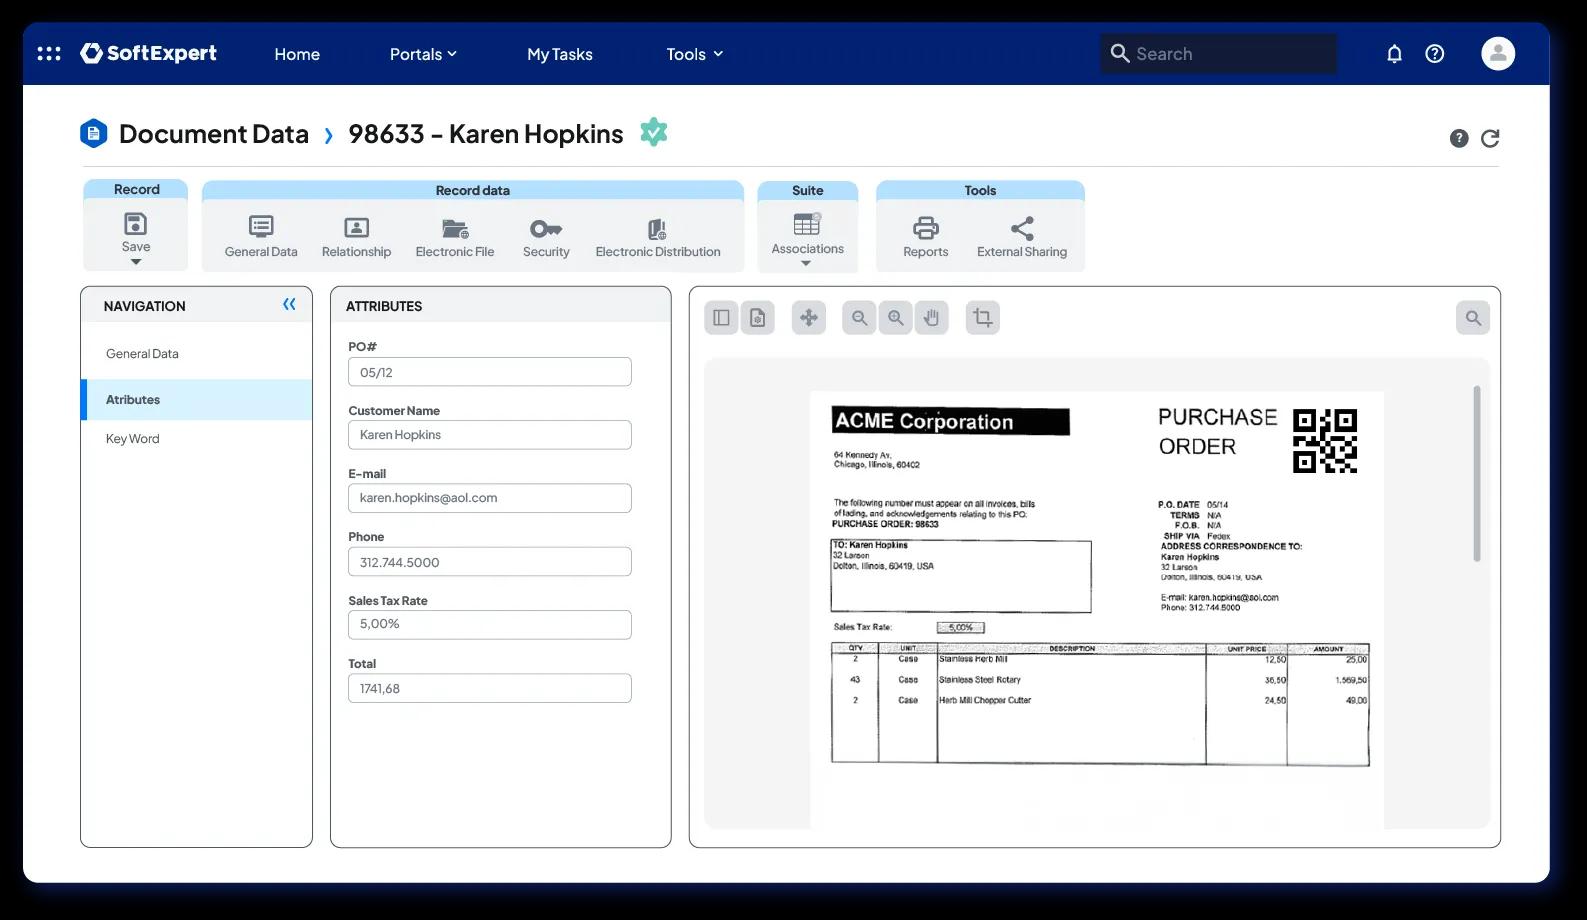This screenshot has width=1587, height=920.
Task: Open the notifications bell
Action: click(1394, 54)
